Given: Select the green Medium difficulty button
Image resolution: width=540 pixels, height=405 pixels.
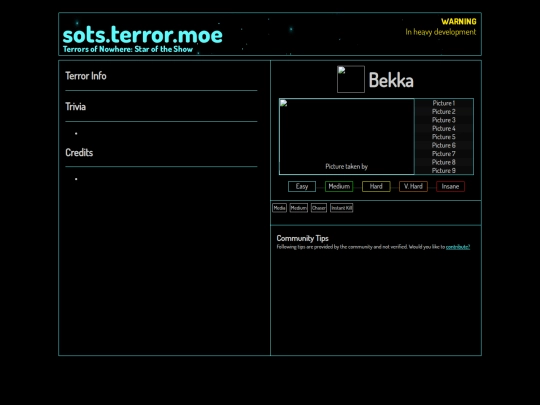Looking at the screenshot, I should tap(339, 186).
